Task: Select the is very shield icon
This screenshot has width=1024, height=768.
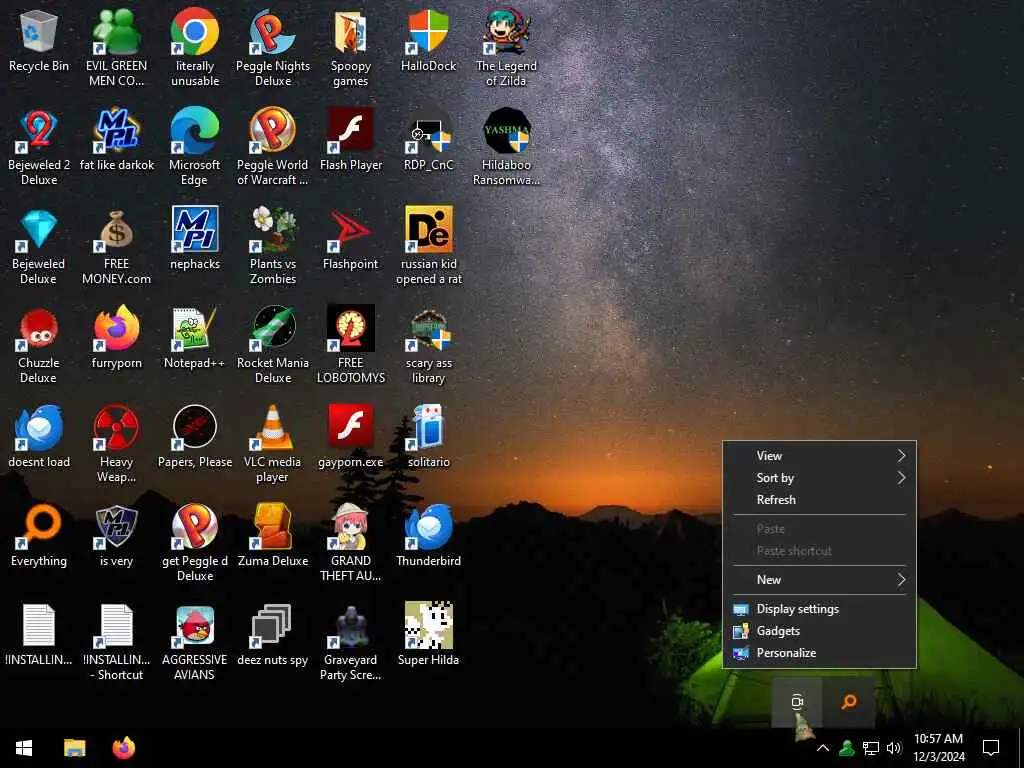Action: [x=116, y=536]
